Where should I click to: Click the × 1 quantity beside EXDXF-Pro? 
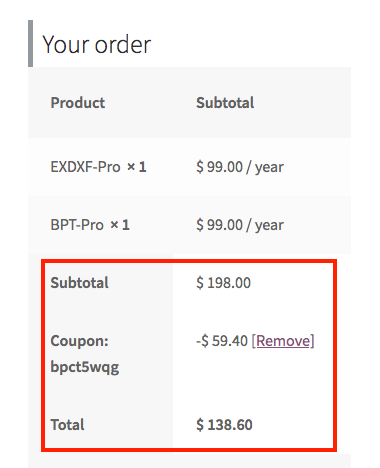(x=137, y=167)
